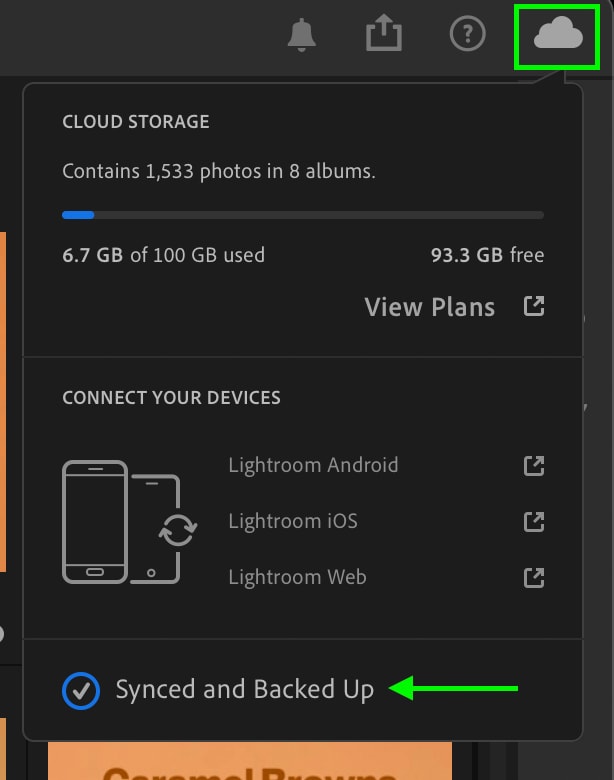Click the share/export icon
The image size is (614, 780).
pos(384,33)
